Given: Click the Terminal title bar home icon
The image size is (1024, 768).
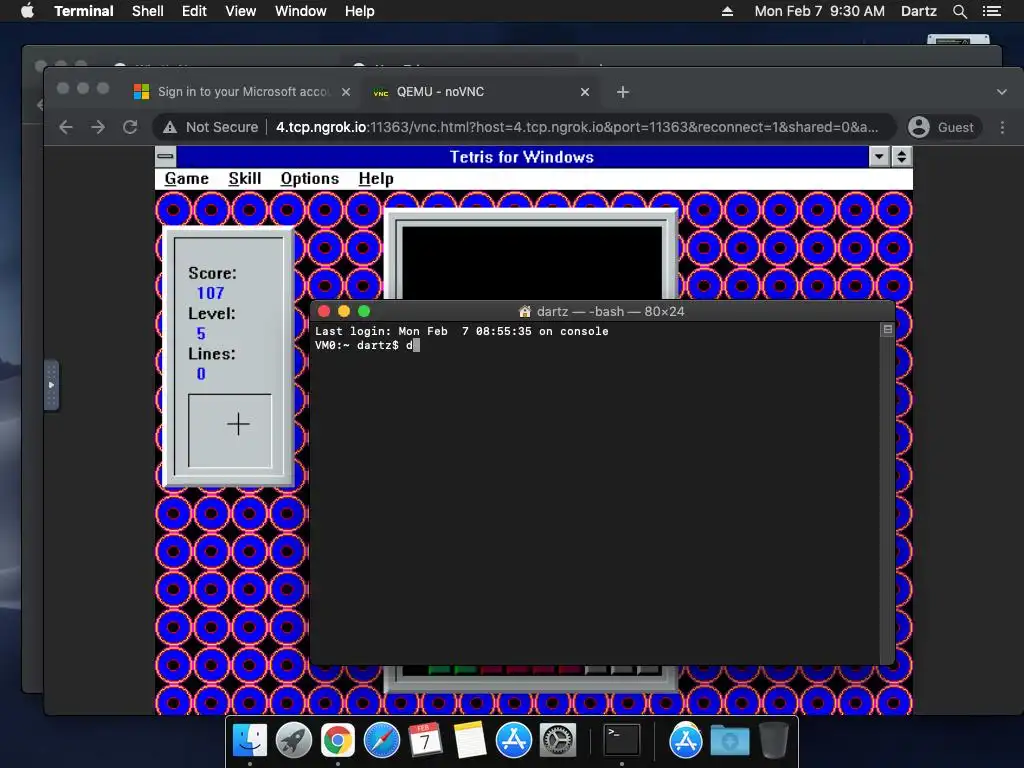Looking at the screenshot, I should pyautogui.click(x=524, y=312).
